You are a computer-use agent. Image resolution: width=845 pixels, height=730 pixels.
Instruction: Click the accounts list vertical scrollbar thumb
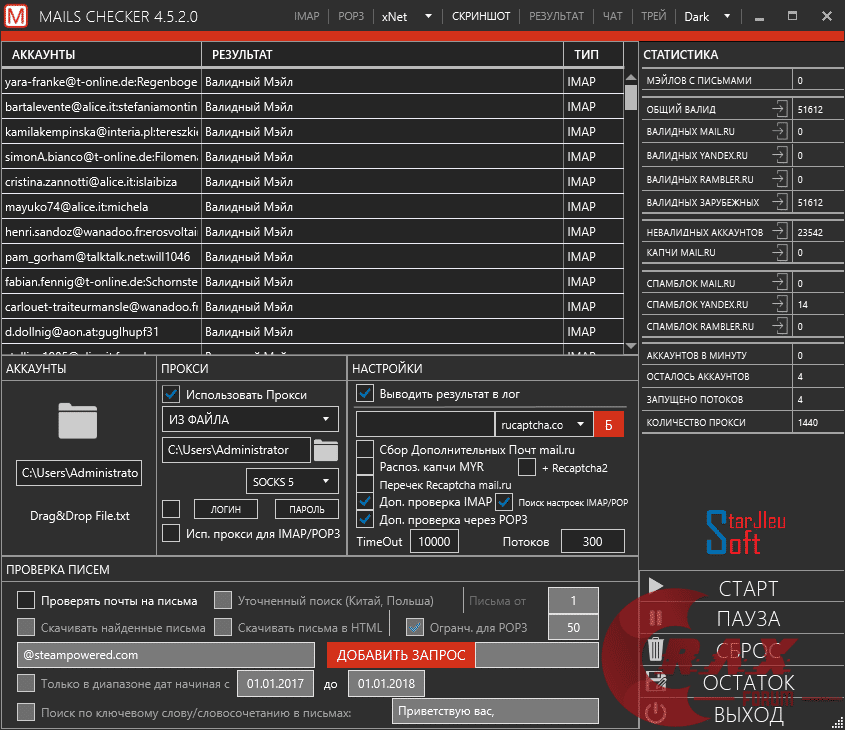(x=630, y=97)
